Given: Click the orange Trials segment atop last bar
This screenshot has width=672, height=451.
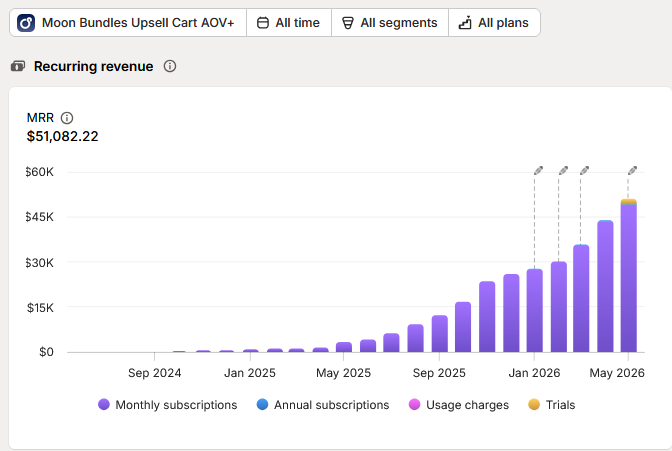Looking at the screenshot, I should click(x=629, y=201).
